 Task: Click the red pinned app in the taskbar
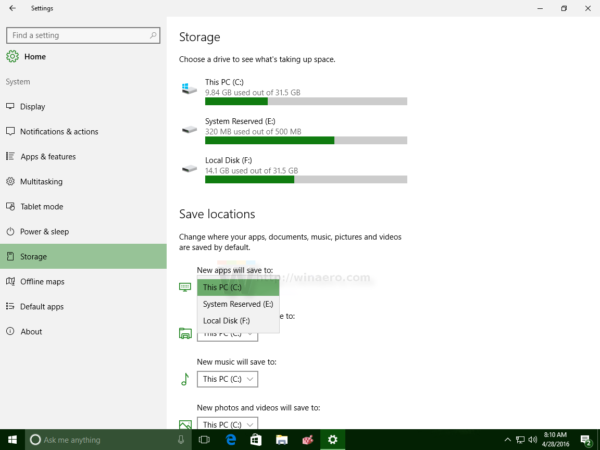(307, 440)
